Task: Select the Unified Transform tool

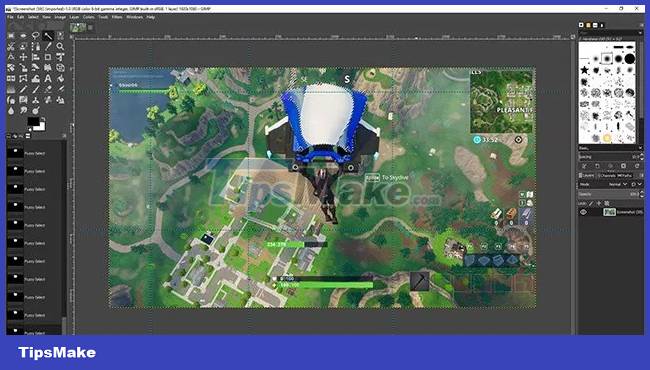Action: [x=61, y=57]
